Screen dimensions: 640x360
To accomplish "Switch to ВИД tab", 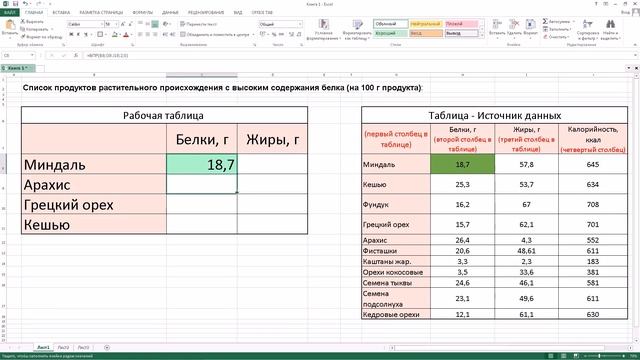I will (238, 12).
